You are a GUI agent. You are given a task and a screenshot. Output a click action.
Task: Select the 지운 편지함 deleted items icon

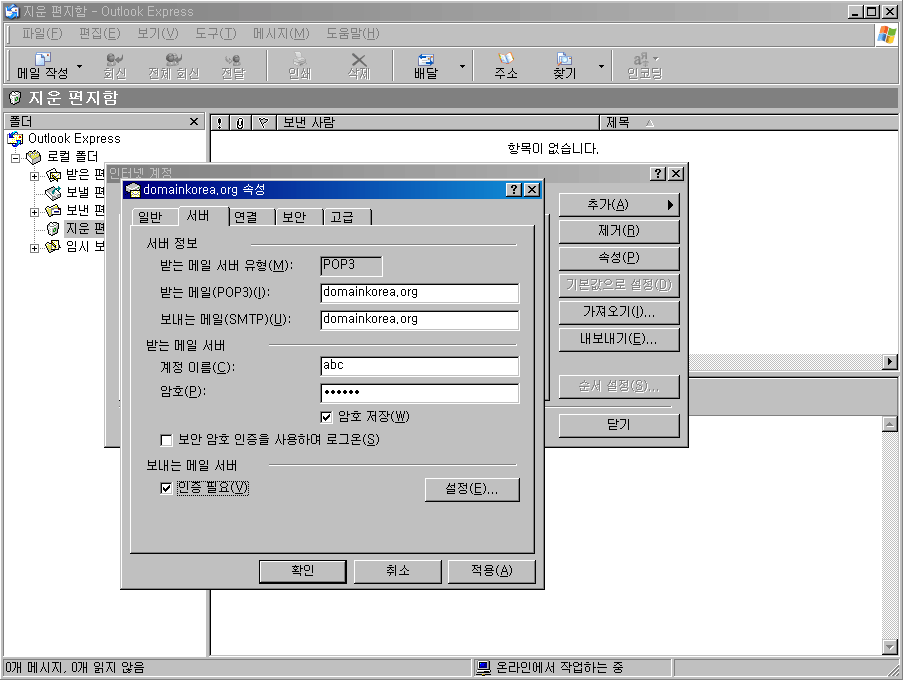point(53,229)
